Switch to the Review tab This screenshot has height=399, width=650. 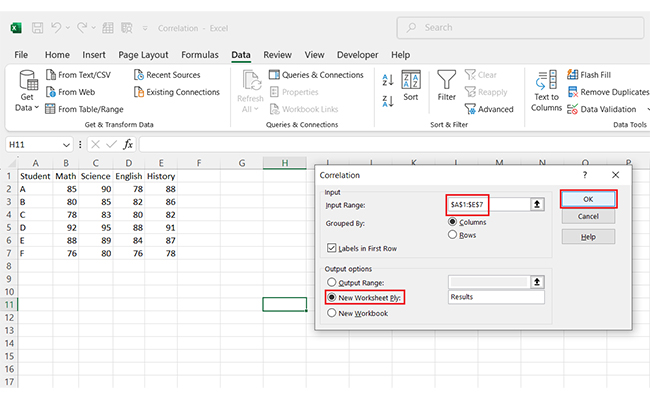[277, 55]
